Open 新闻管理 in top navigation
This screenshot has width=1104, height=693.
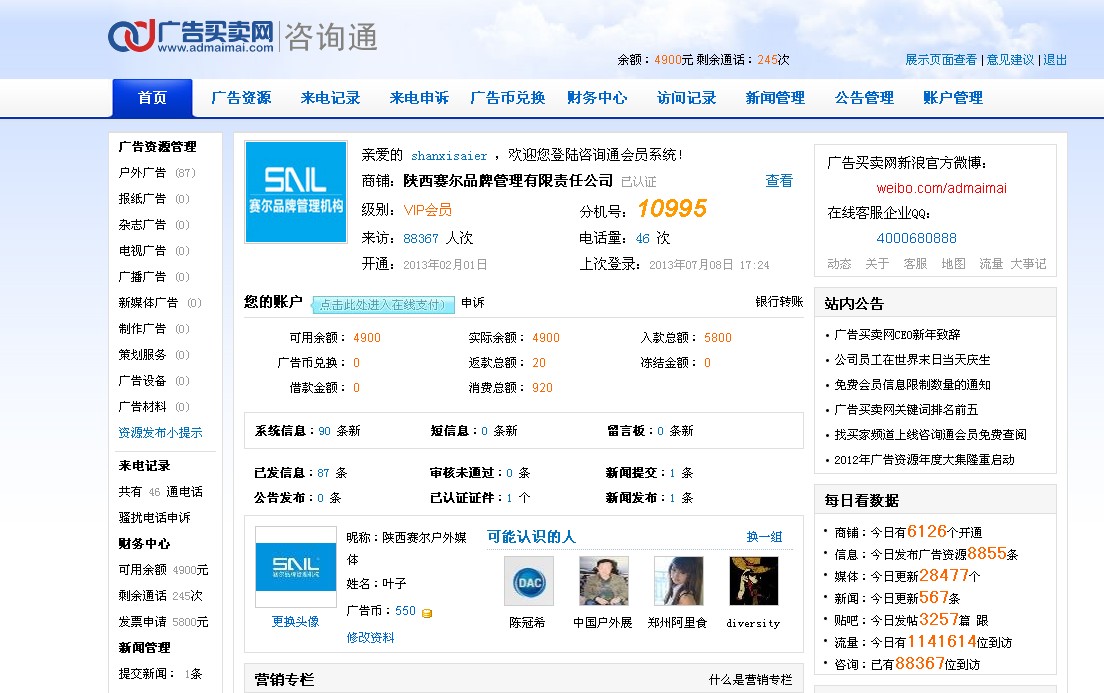[x=775, y=98]
